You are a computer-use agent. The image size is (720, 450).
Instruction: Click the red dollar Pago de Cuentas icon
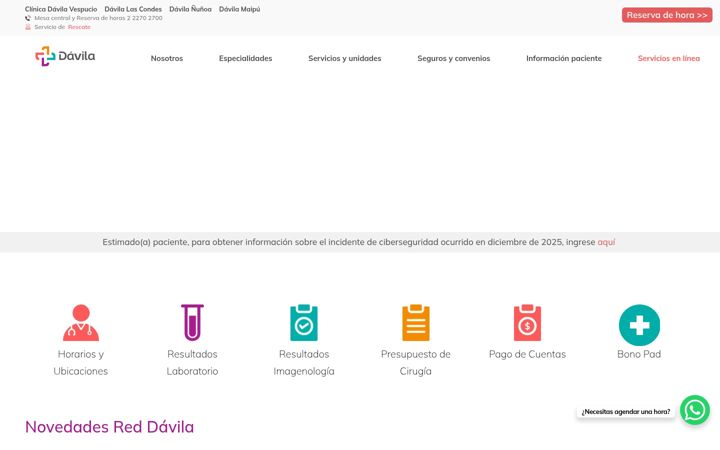[x=527, y=322]
